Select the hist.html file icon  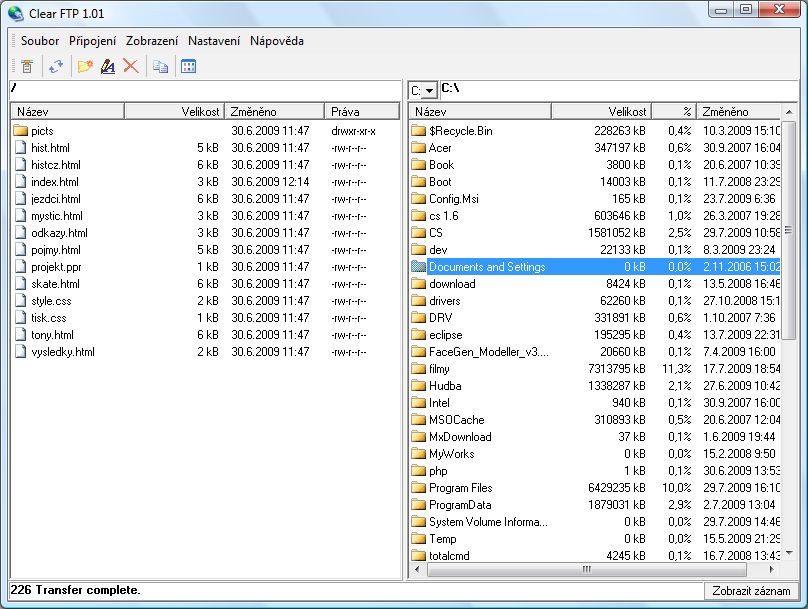[21, 148]
